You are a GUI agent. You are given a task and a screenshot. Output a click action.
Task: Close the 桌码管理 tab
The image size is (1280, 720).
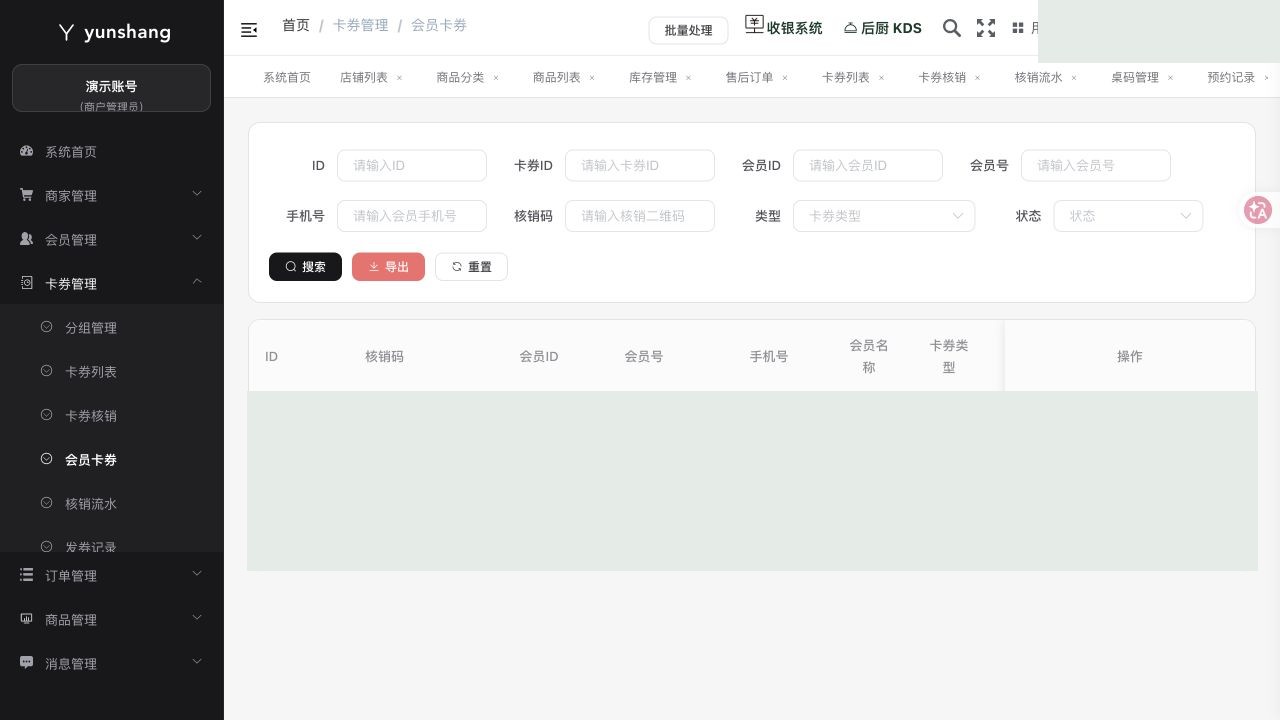1171,77
